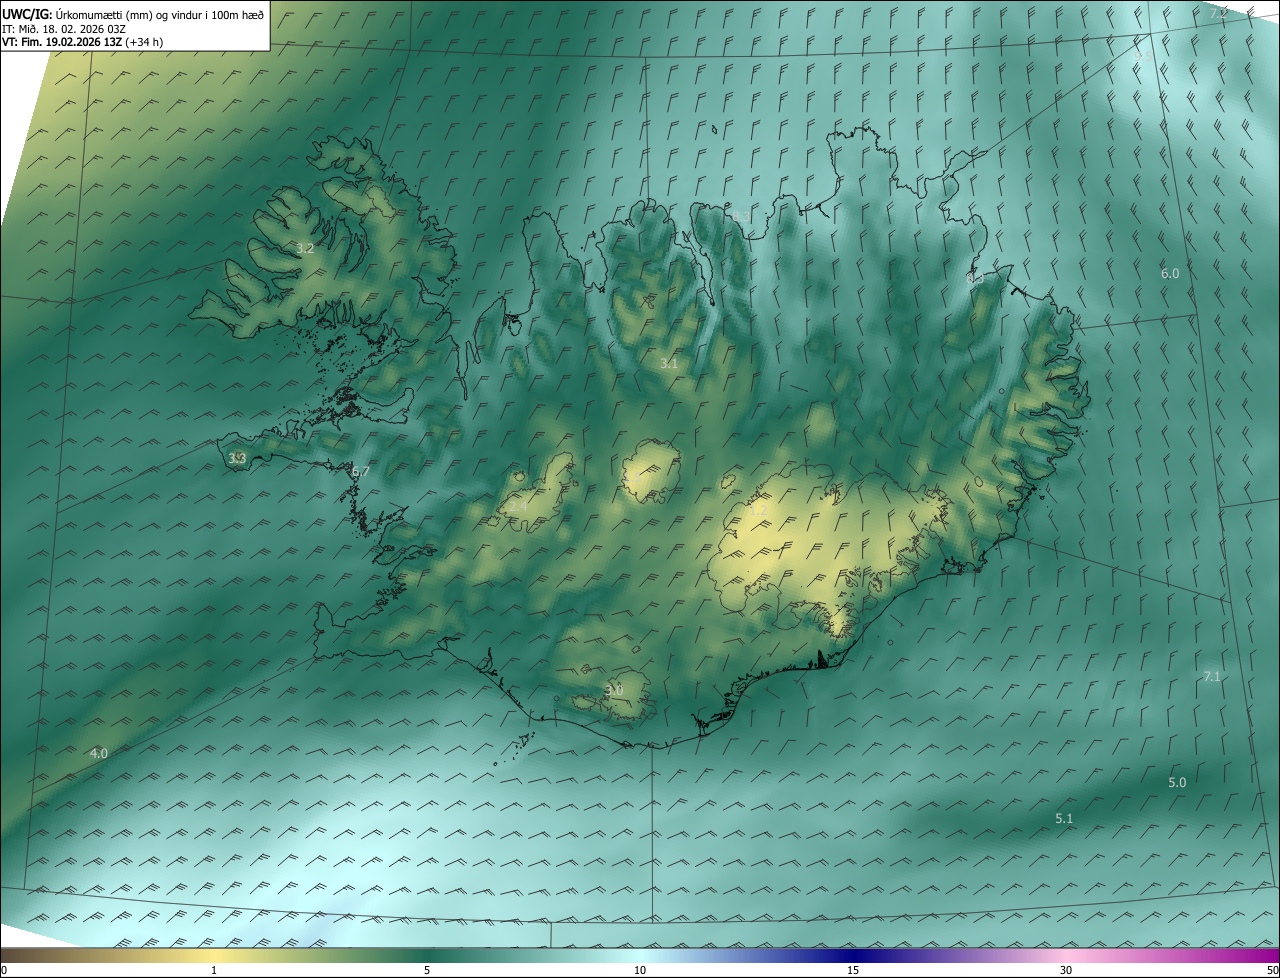Viewport: 1280px width, 978px height.
Task: Click the 3.1 value in north Iceland
Action: tap(669, 364)
